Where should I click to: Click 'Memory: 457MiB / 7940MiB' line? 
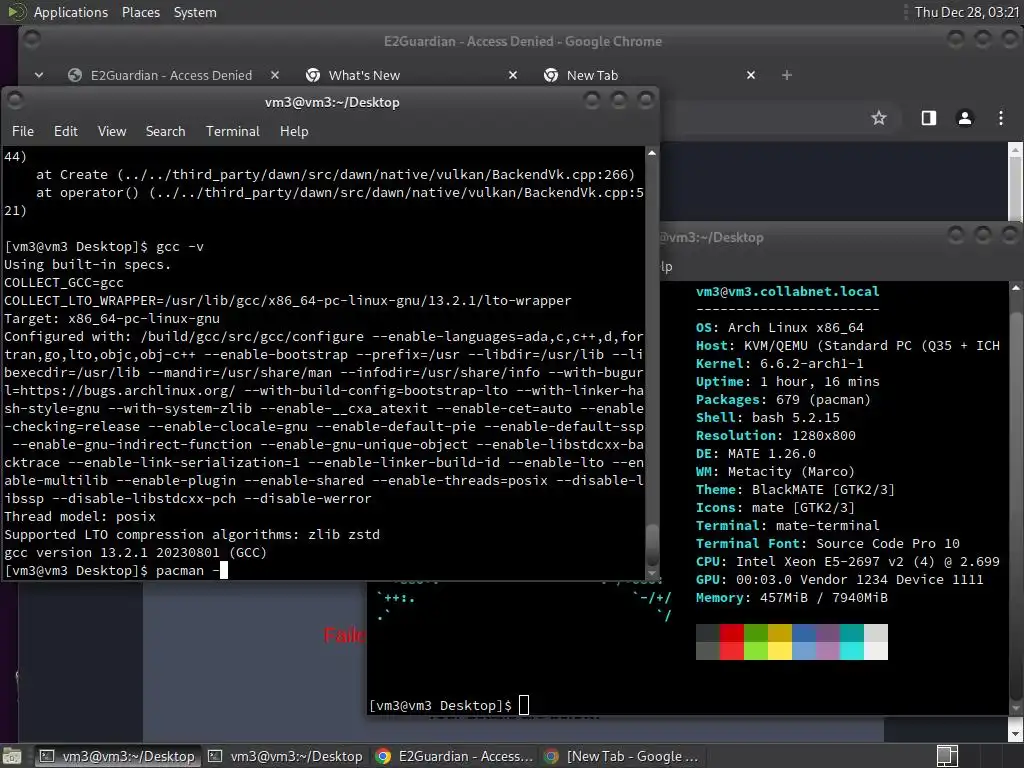point(792,598)
